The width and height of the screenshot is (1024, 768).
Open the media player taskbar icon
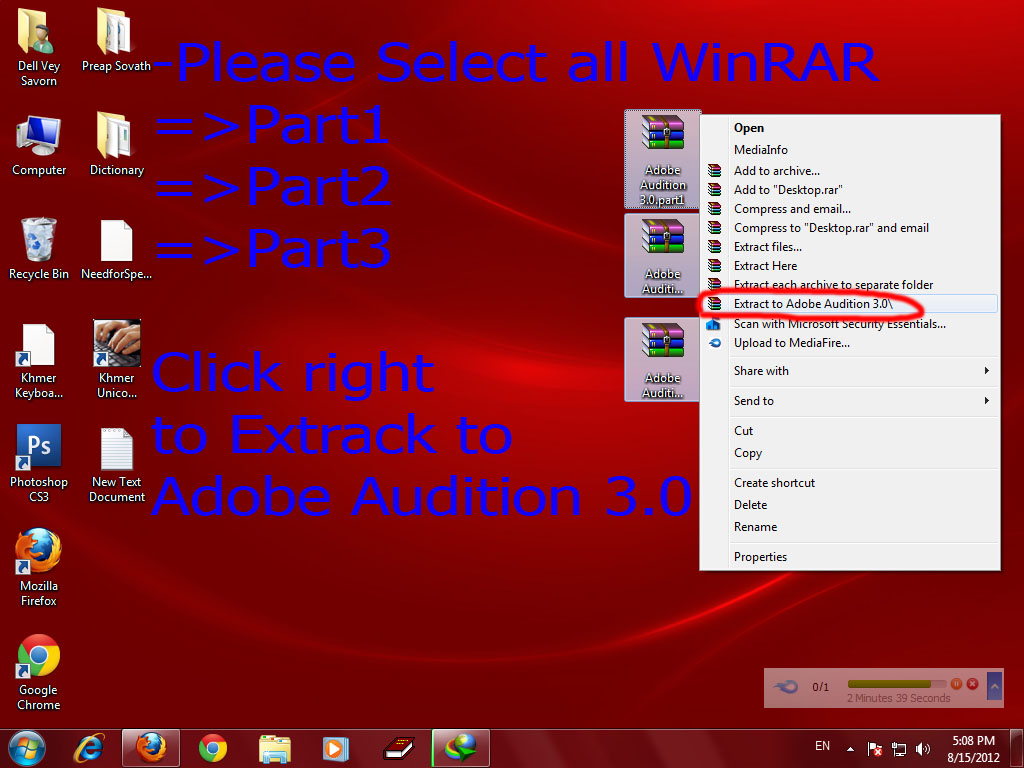[x=336, y=748]
